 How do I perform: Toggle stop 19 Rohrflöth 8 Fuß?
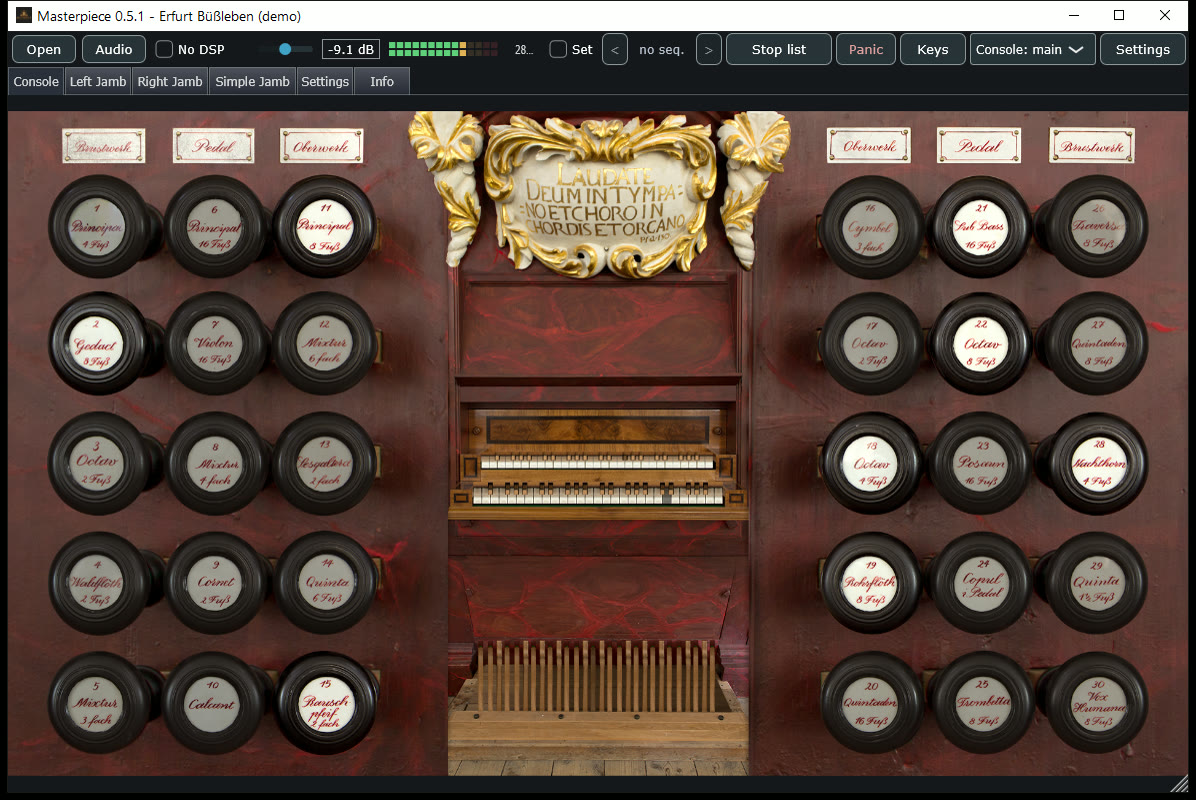870,584
